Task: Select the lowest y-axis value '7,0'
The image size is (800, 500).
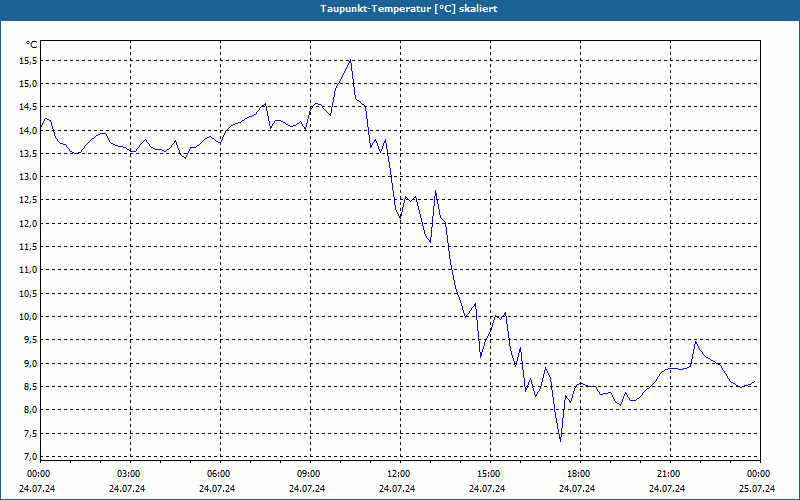Action: tap(31, 456)
